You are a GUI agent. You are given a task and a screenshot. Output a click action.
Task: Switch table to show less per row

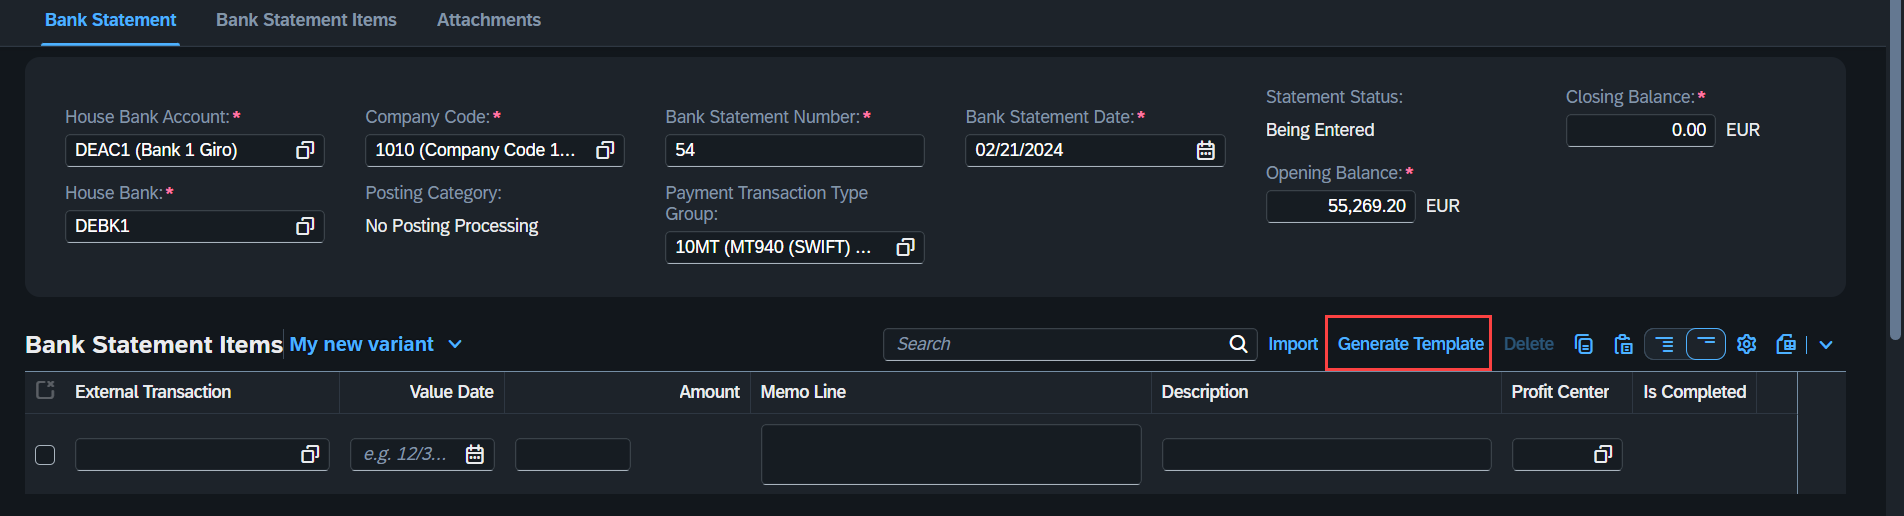1706,344
